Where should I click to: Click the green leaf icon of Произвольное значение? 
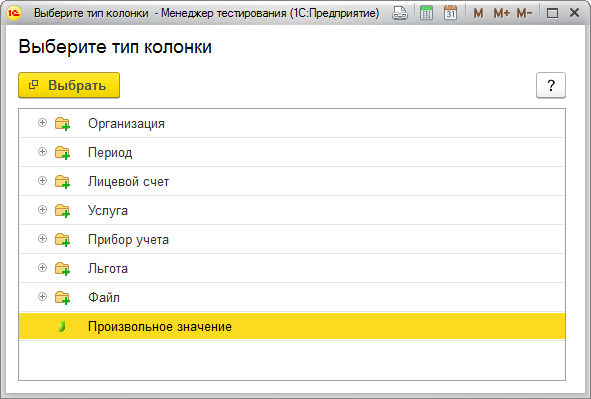(62, 326)
